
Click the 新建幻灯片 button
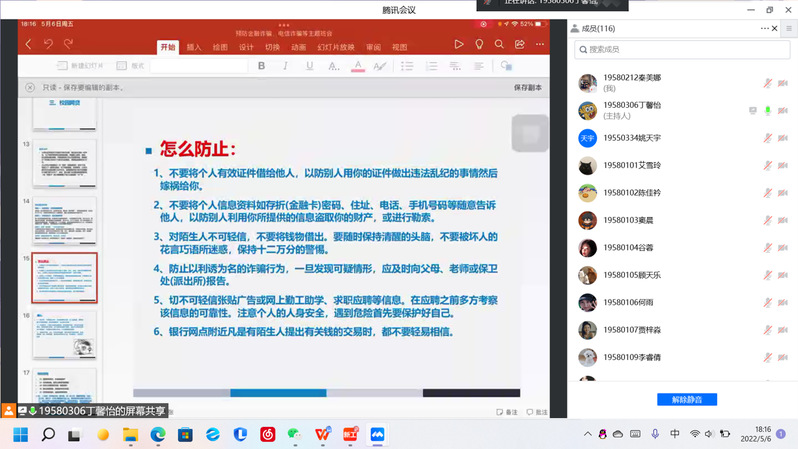79,66
